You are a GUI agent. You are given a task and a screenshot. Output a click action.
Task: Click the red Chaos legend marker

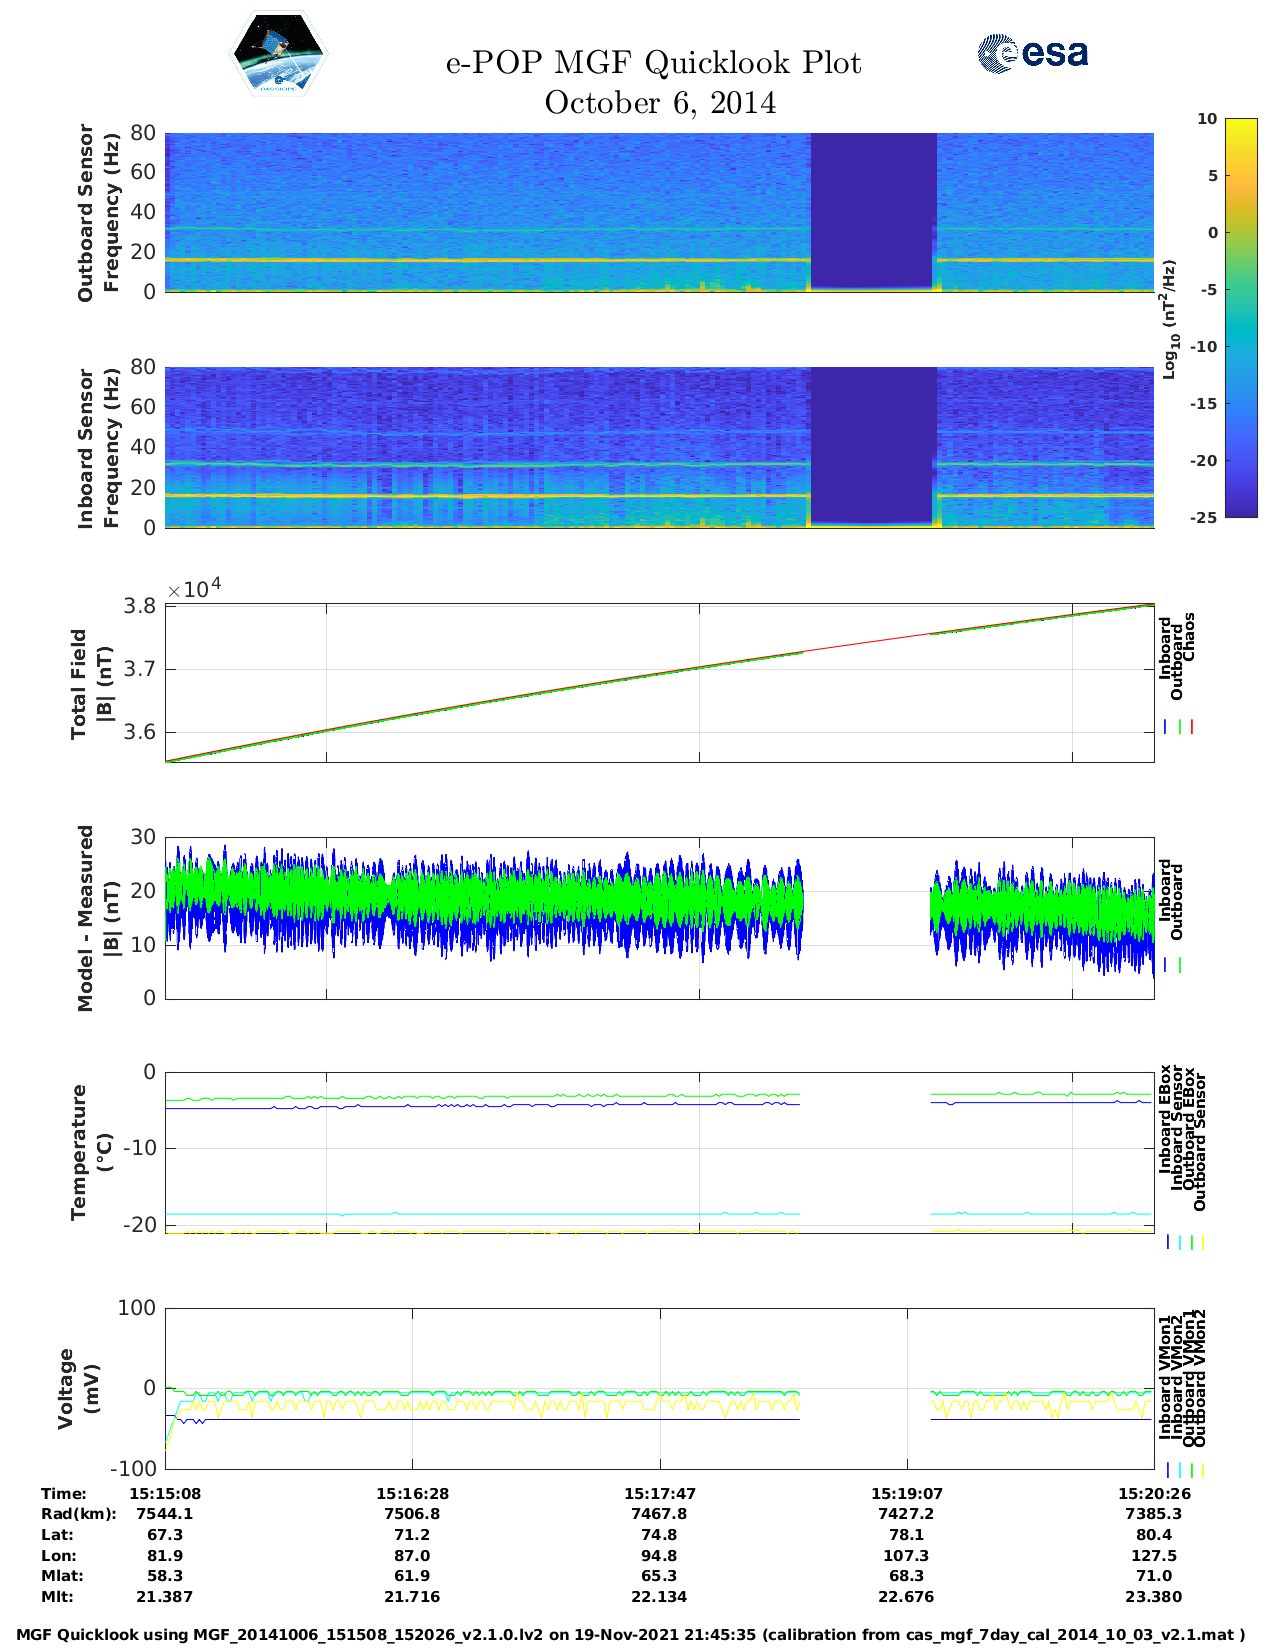click(1192, 727)
